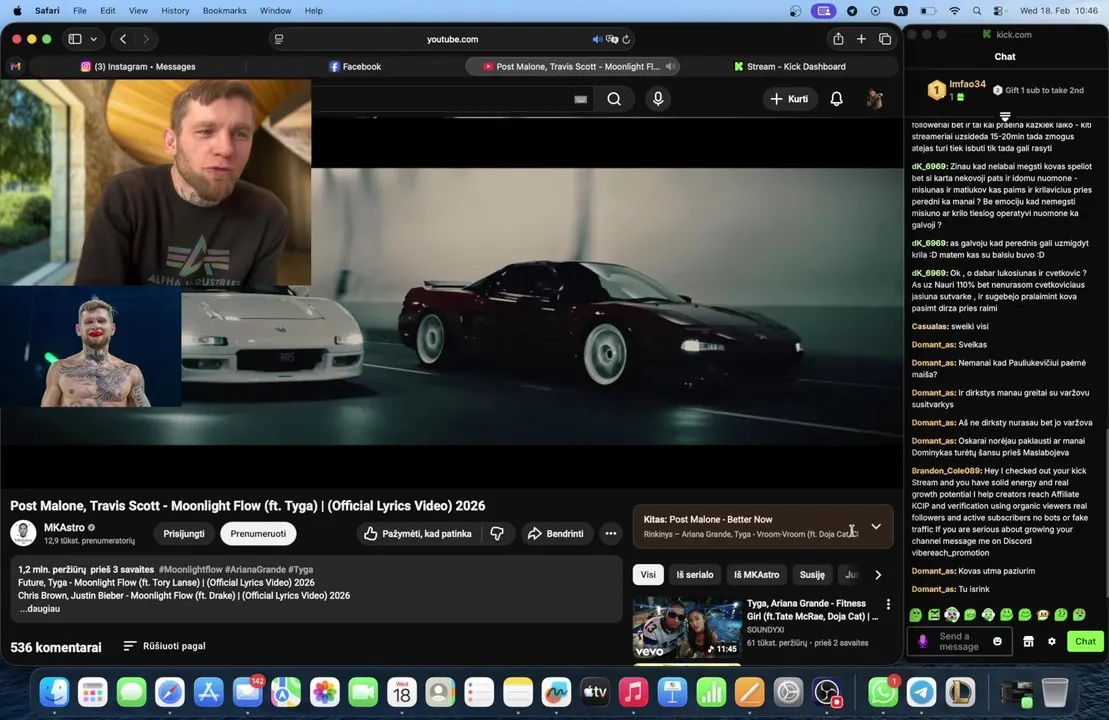1109x720 pixels.
Task: Open Telegram from the Dock
Action: [922, 692]
